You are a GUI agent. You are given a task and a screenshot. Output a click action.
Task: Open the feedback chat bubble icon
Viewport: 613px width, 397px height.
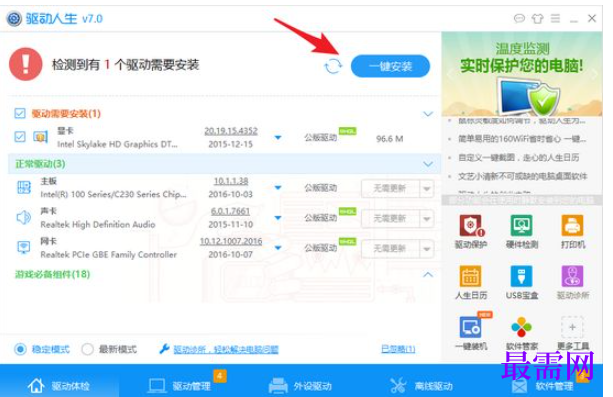coord(519,18)
